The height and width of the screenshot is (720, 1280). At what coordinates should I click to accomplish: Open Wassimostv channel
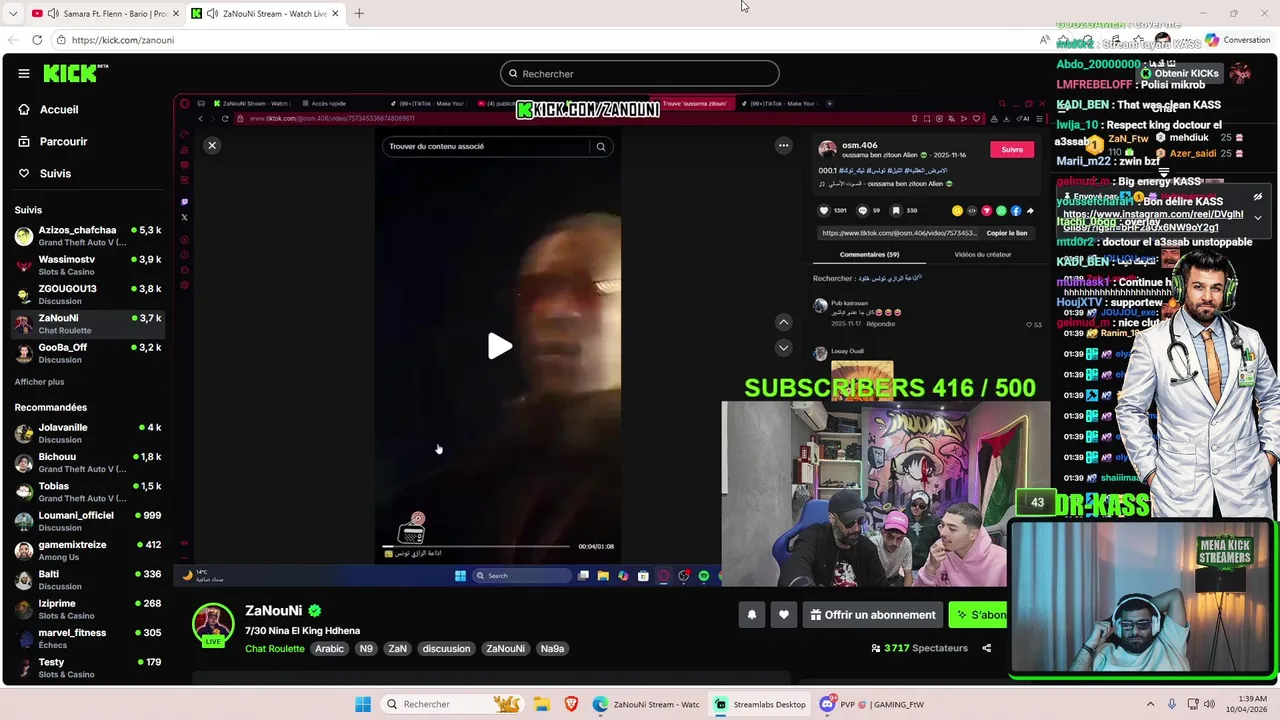click(88, 265)
